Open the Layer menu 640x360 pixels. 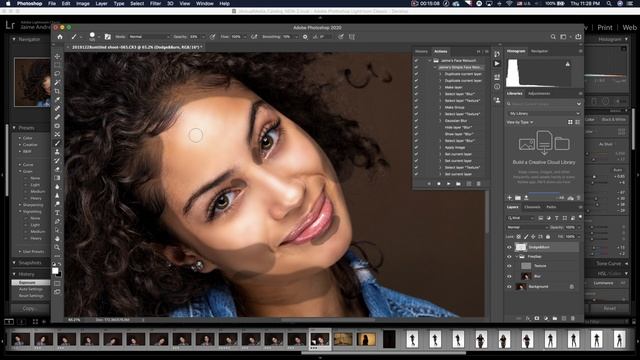tap(101, 3)
